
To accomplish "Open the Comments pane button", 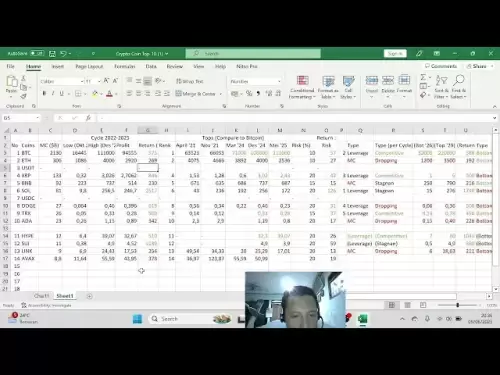I will (x=441, y=66).
